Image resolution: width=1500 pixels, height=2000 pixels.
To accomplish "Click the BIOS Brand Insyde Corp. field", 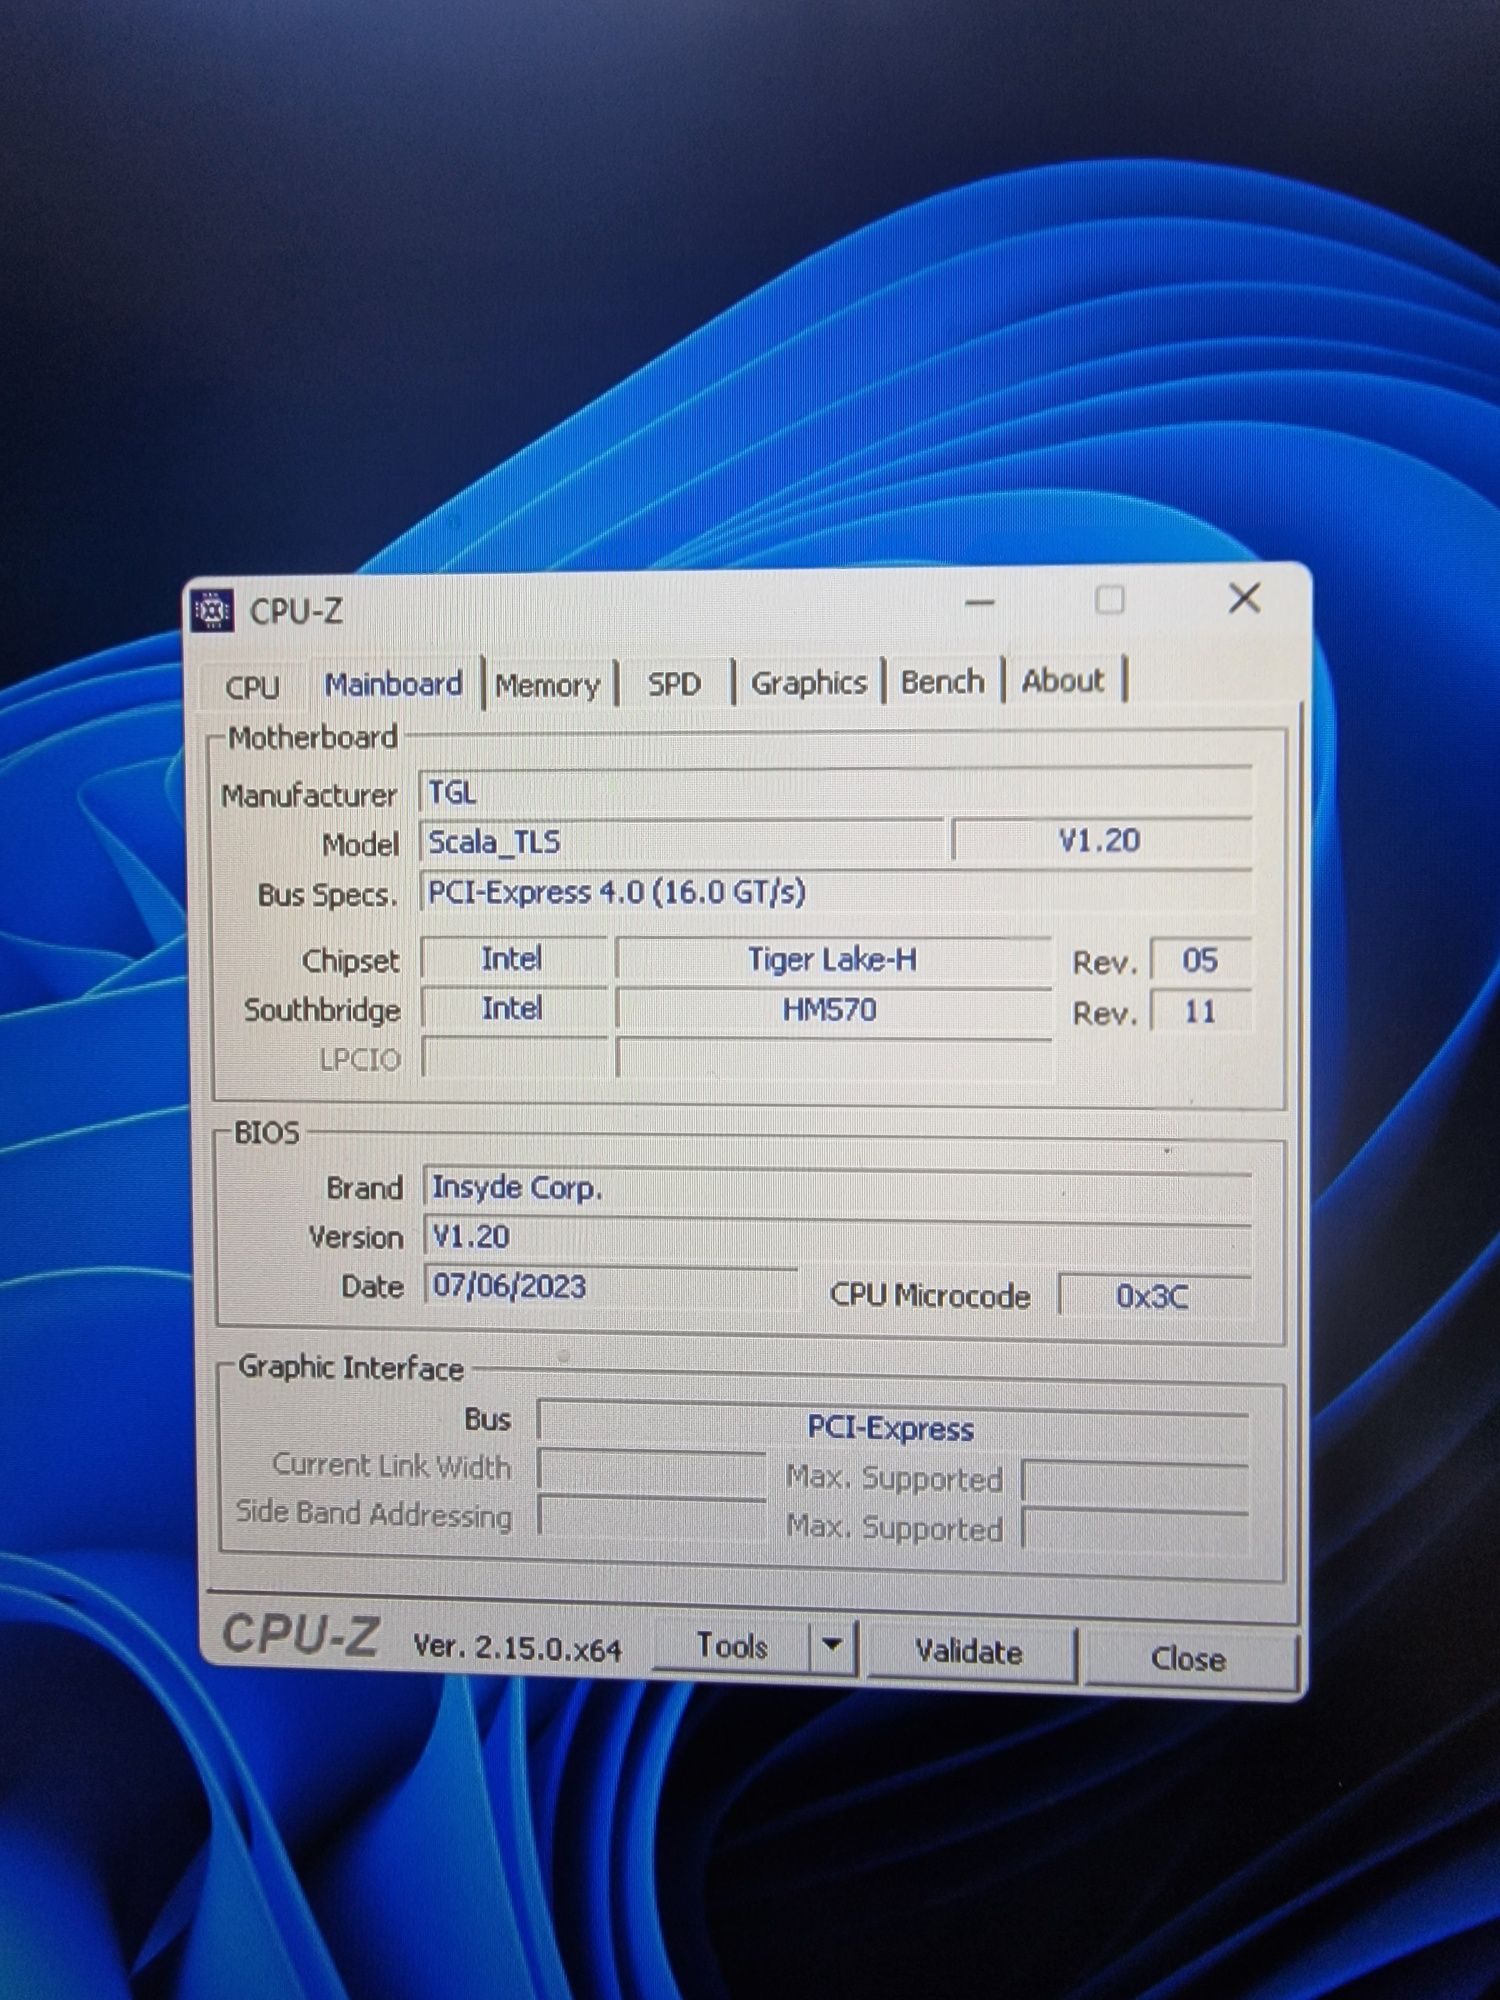I will point(838,1188).
